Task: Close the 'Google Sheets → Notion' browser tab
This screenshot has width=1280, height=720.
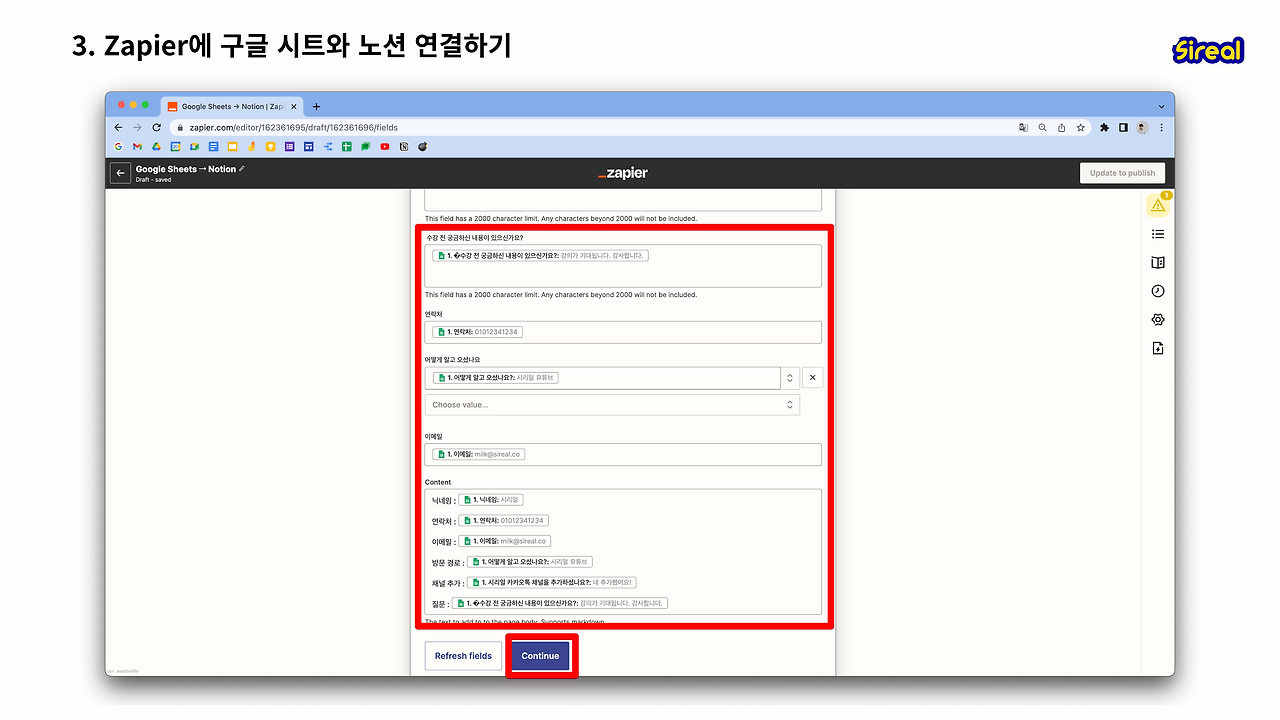Action: click(x=292, y=106)
